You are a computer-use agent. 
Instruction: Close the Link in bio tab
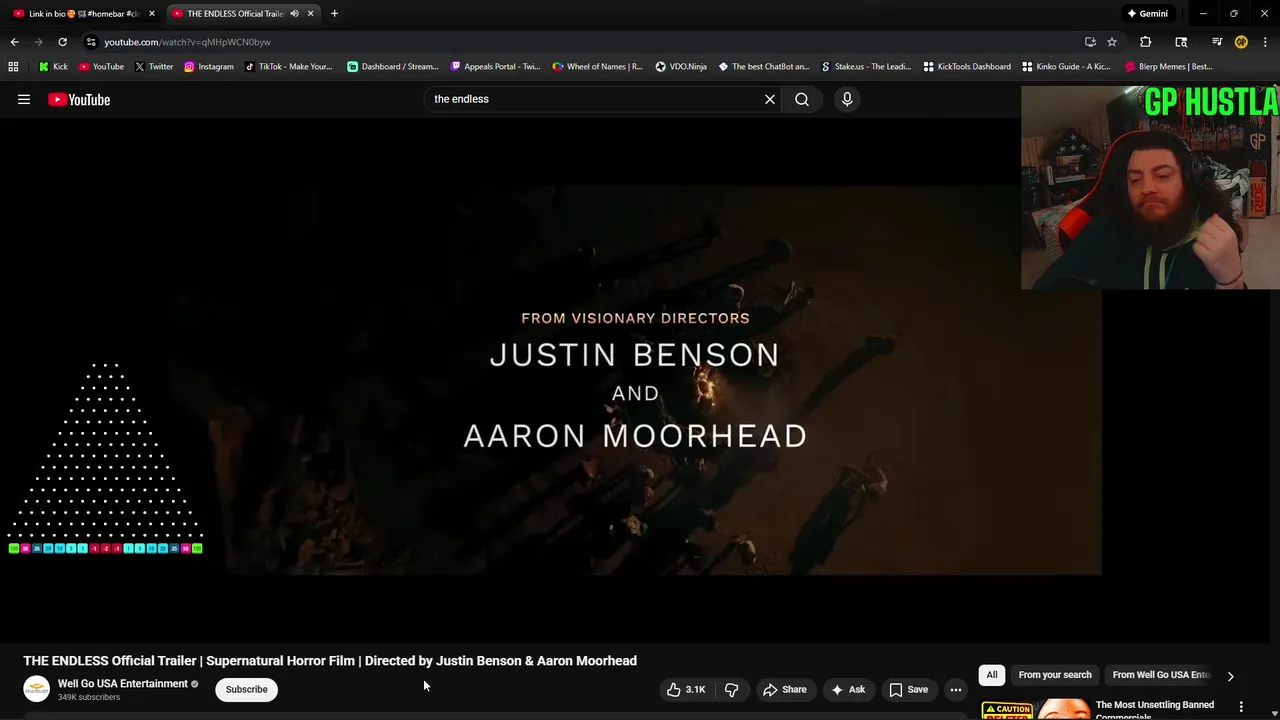[x=152, y=13]
